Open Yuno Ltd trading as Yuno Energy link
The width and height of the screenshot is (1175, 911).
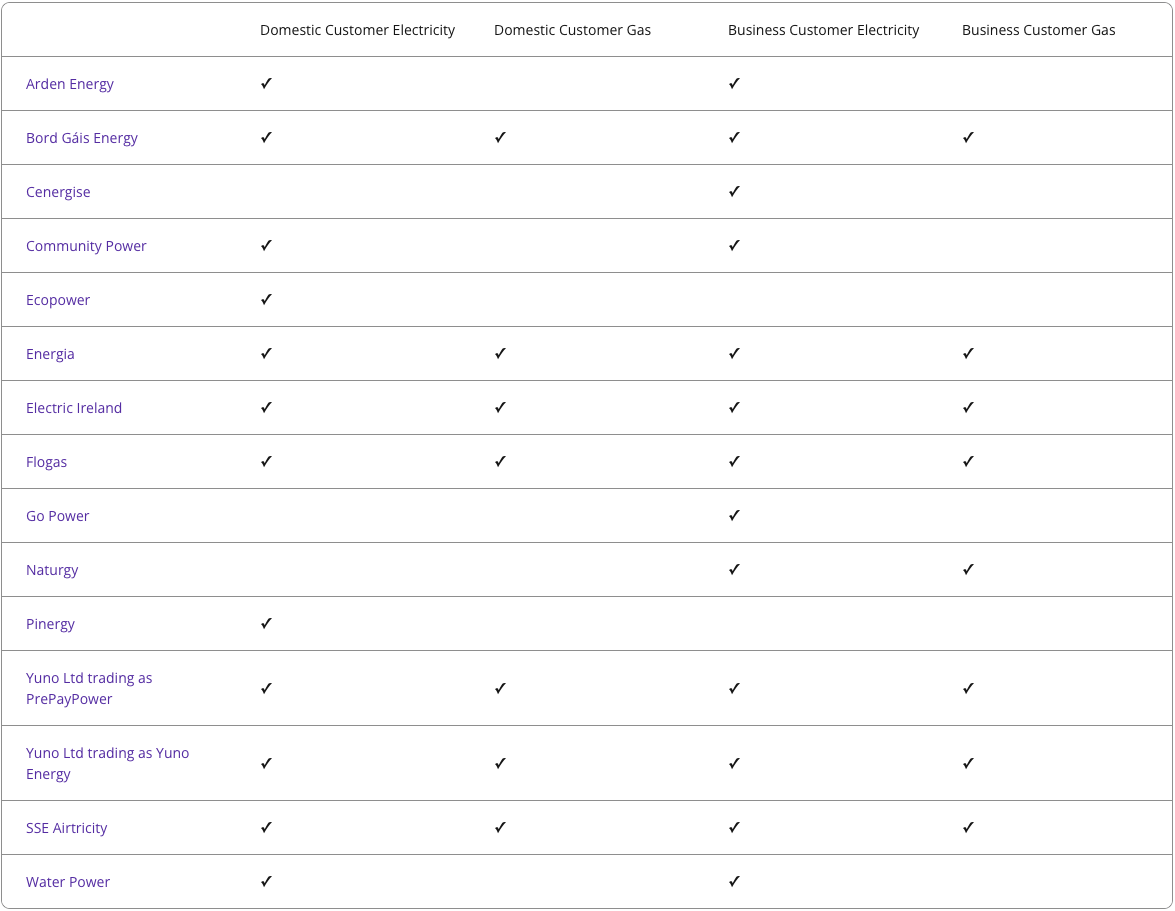coord(107,763)
